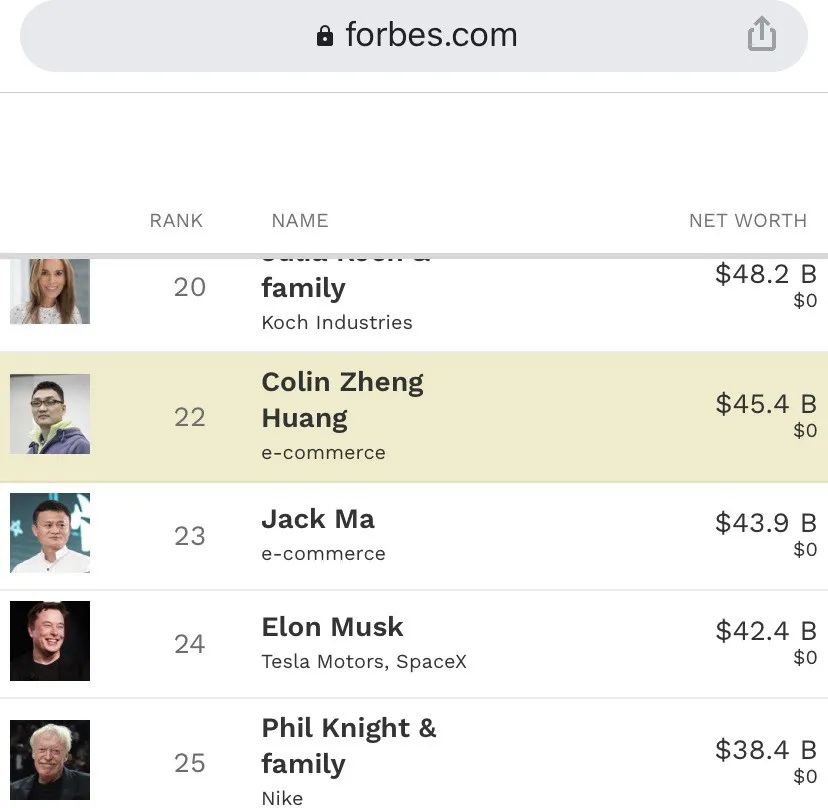Viewport: 828px width, 808px height.
Task: Open the rank 22 profile photo
Action: 50,414
